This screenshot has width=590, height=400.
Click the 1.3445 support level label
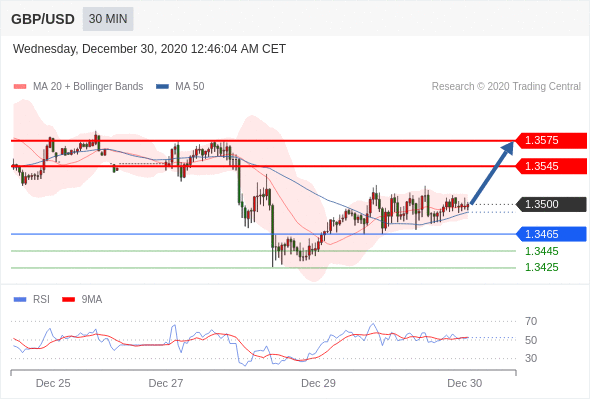541,251
